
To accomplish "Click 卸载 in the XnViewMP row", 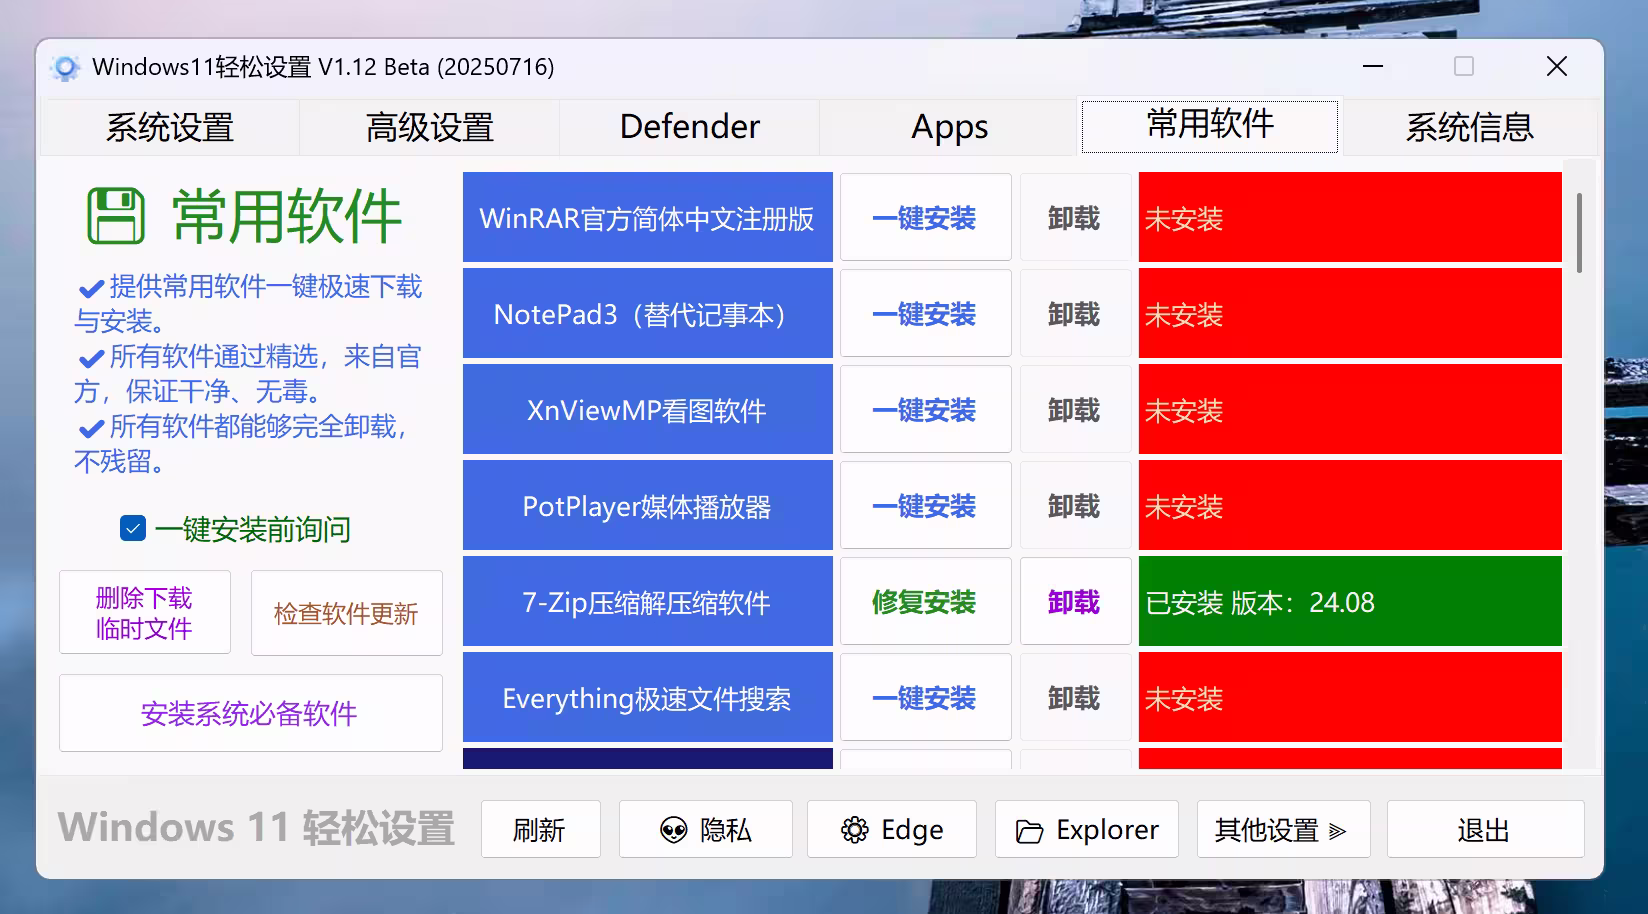I will (1075, 410).
